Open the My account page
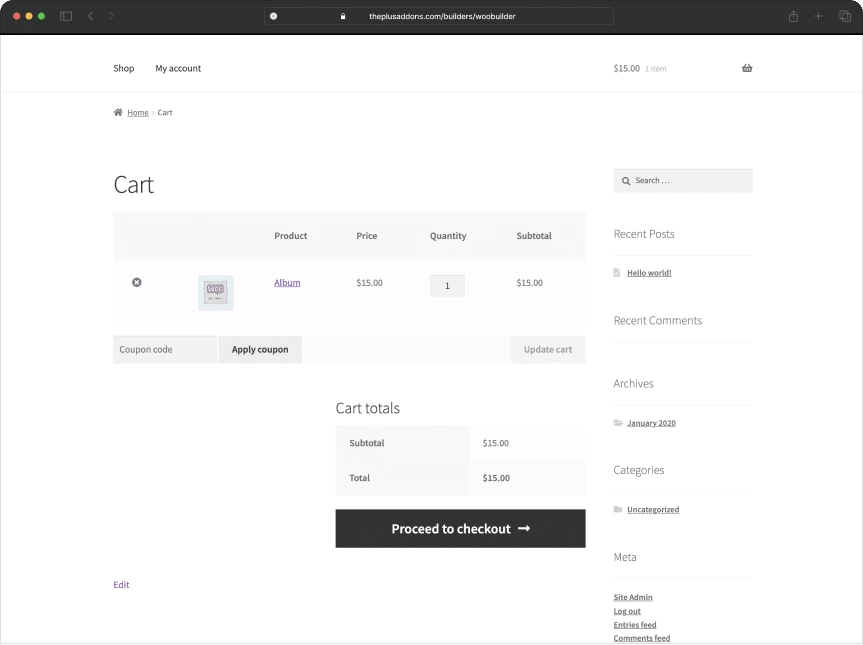 (x=178, y=68)
